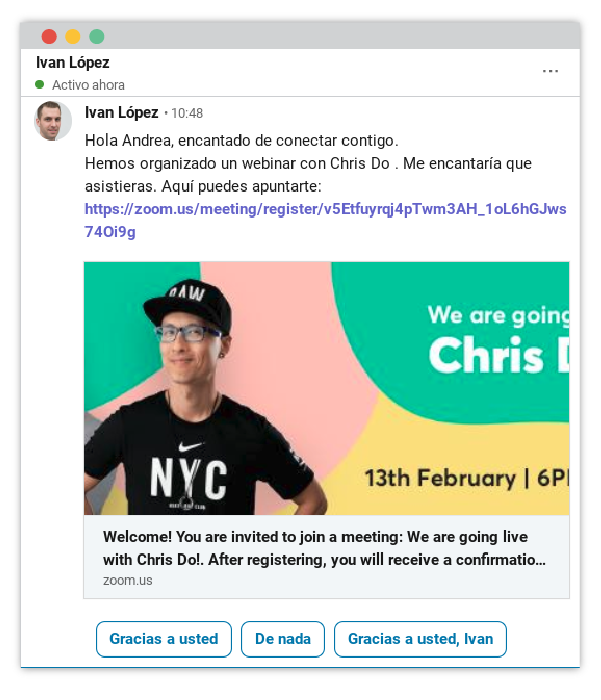Click the zoom.us domain label in preview card
601x700 pixels.
tap(128, 580)
